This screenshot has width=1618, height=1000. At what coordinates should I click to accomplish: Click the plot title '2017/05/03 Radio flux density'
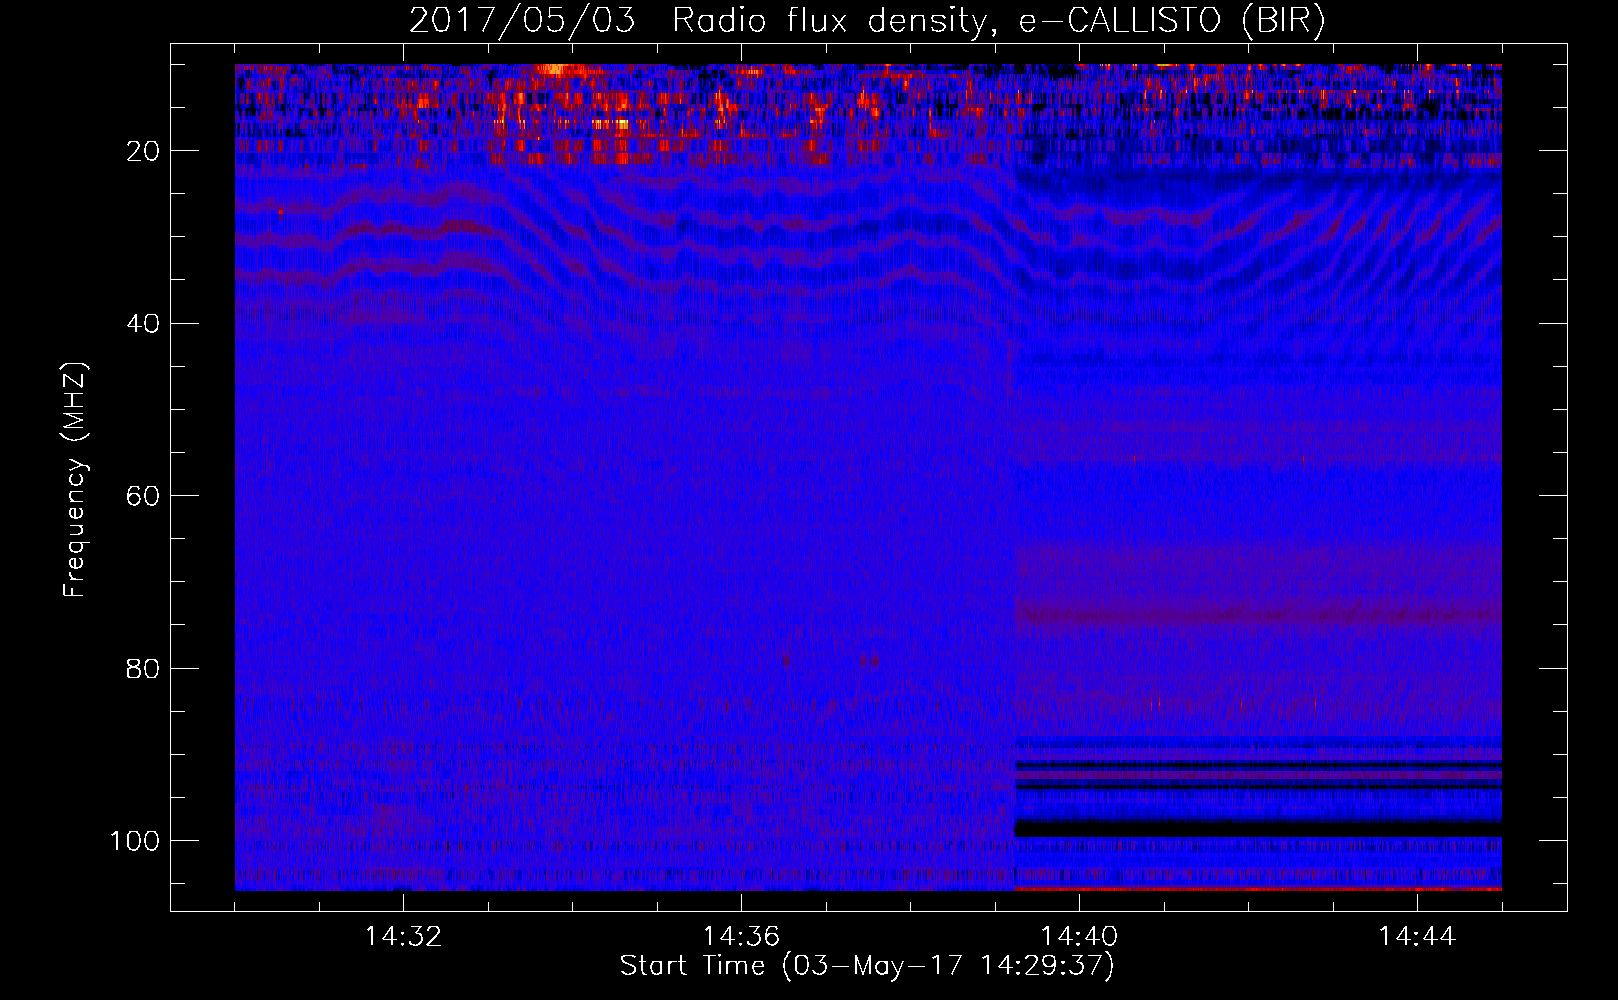pyautogui.click(x=866, y=21)
